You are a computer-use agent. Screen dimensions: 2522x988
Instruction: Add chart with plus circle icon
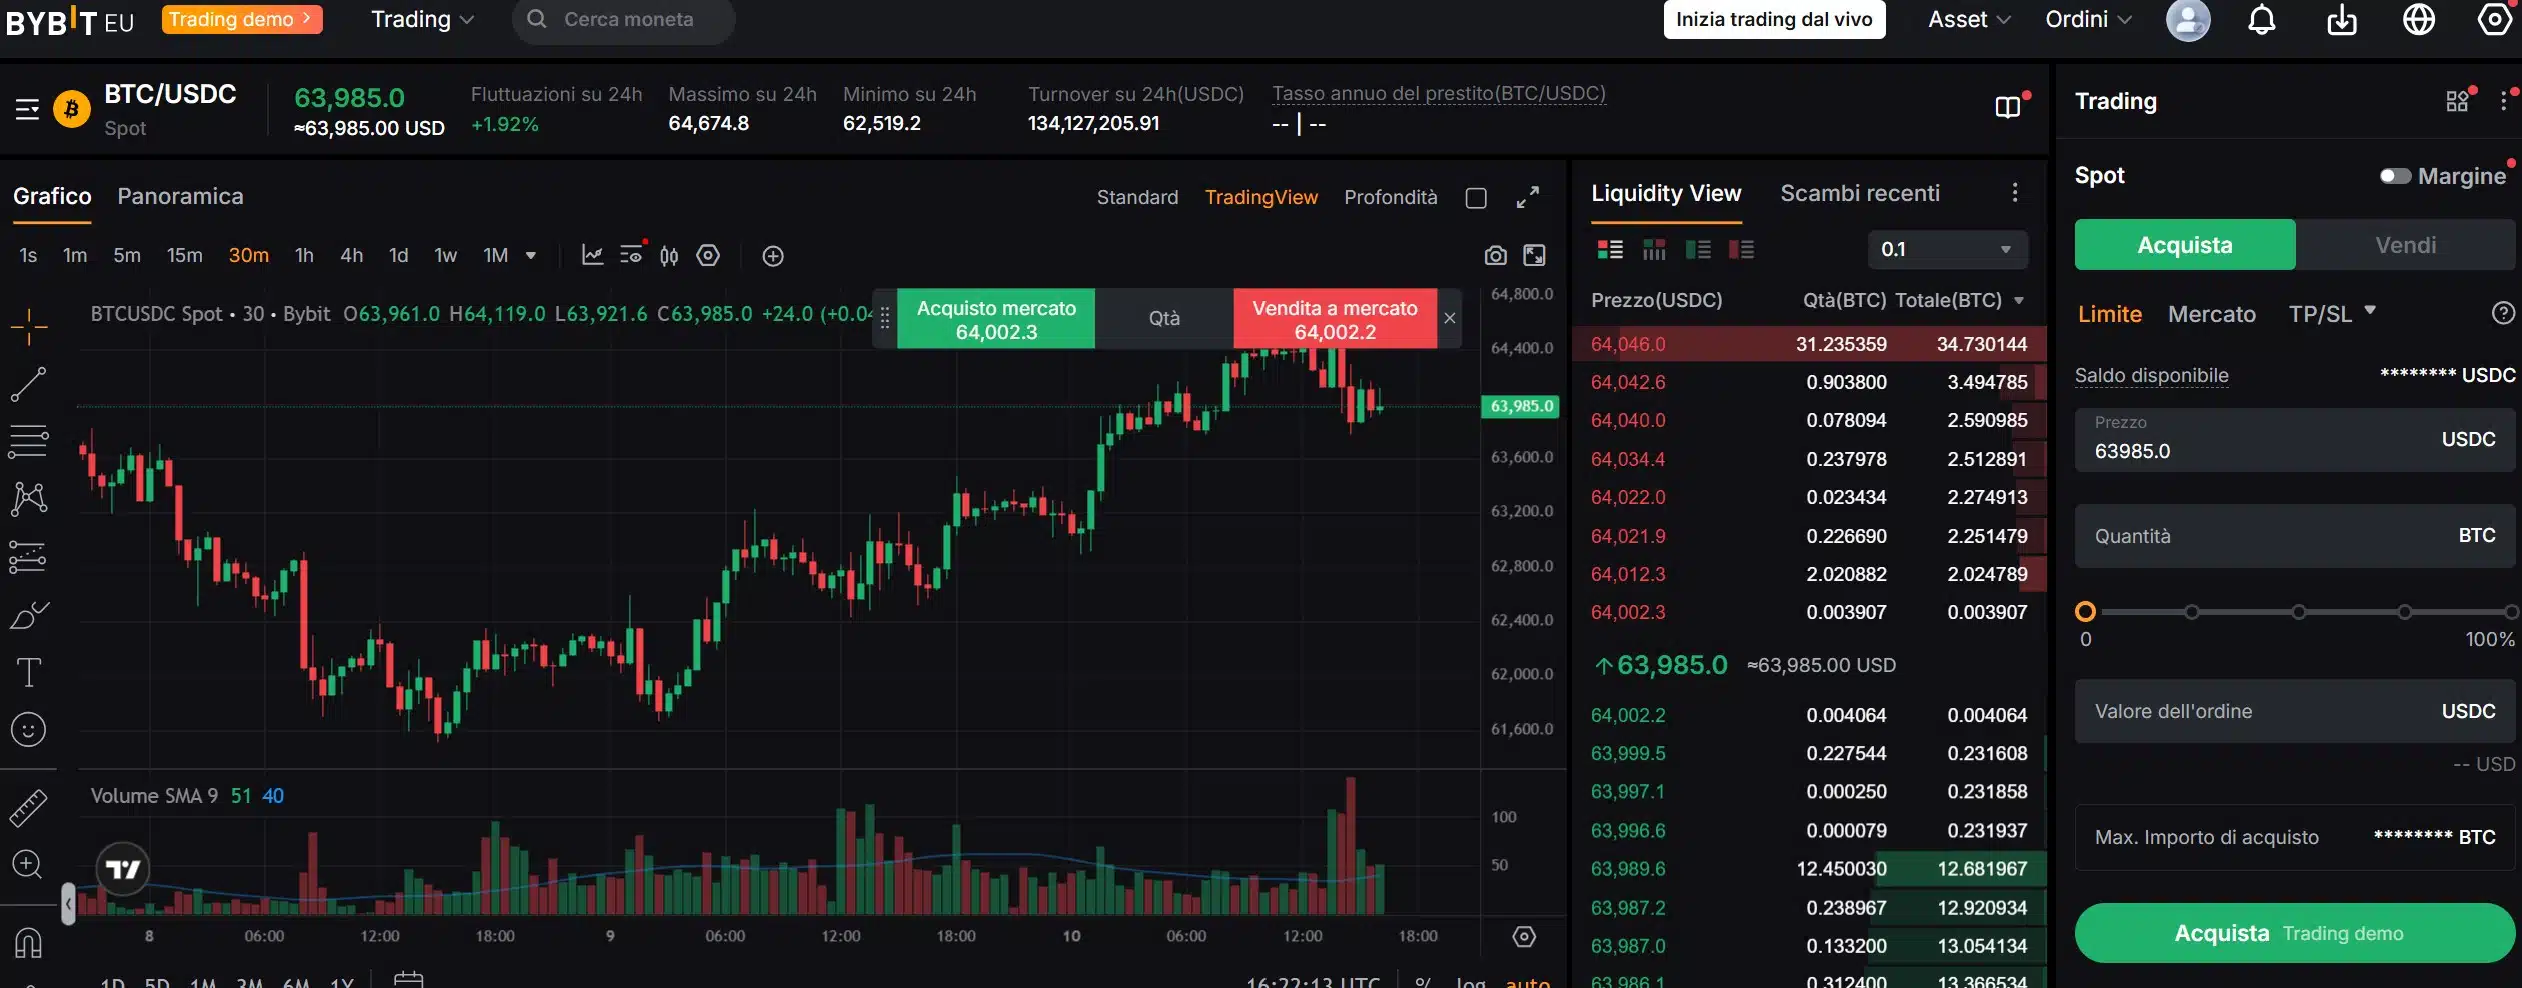tap(773, 256)
